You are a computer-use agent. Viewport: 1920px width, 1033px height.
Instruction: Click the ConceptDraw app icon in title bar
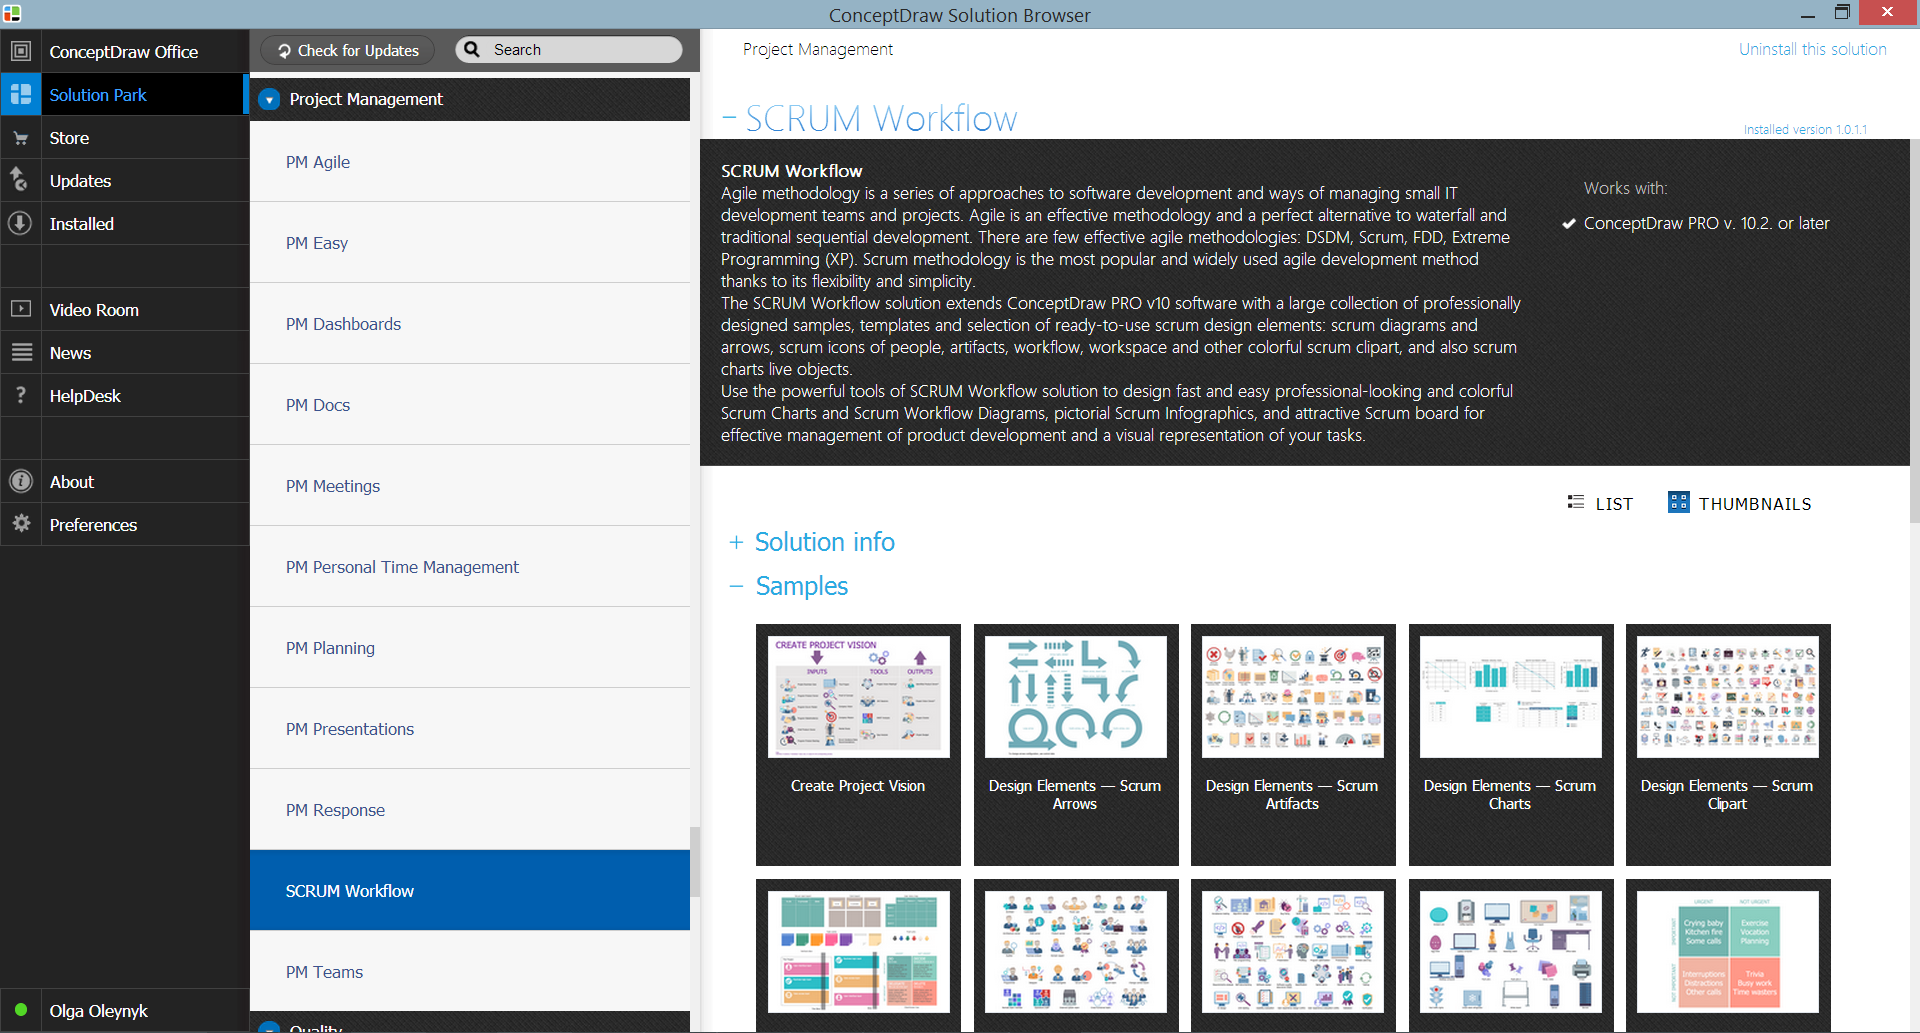coord(12,13)
